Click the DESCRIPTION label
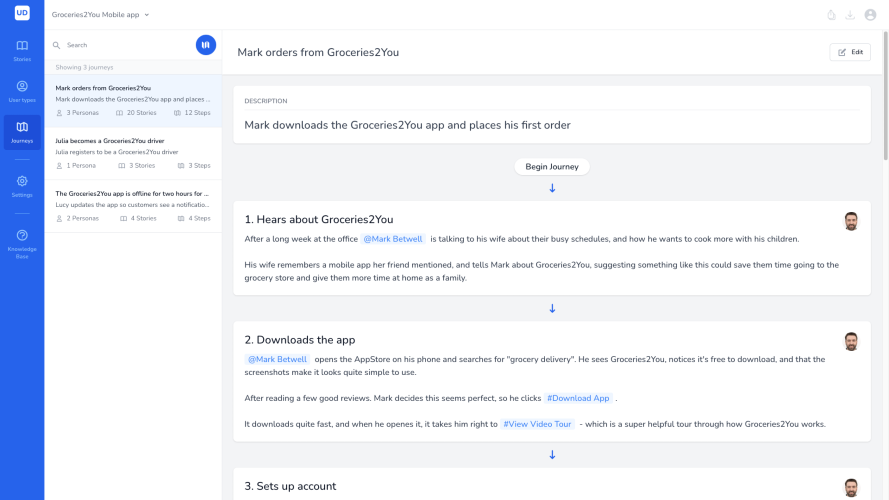 click(266, 101)
